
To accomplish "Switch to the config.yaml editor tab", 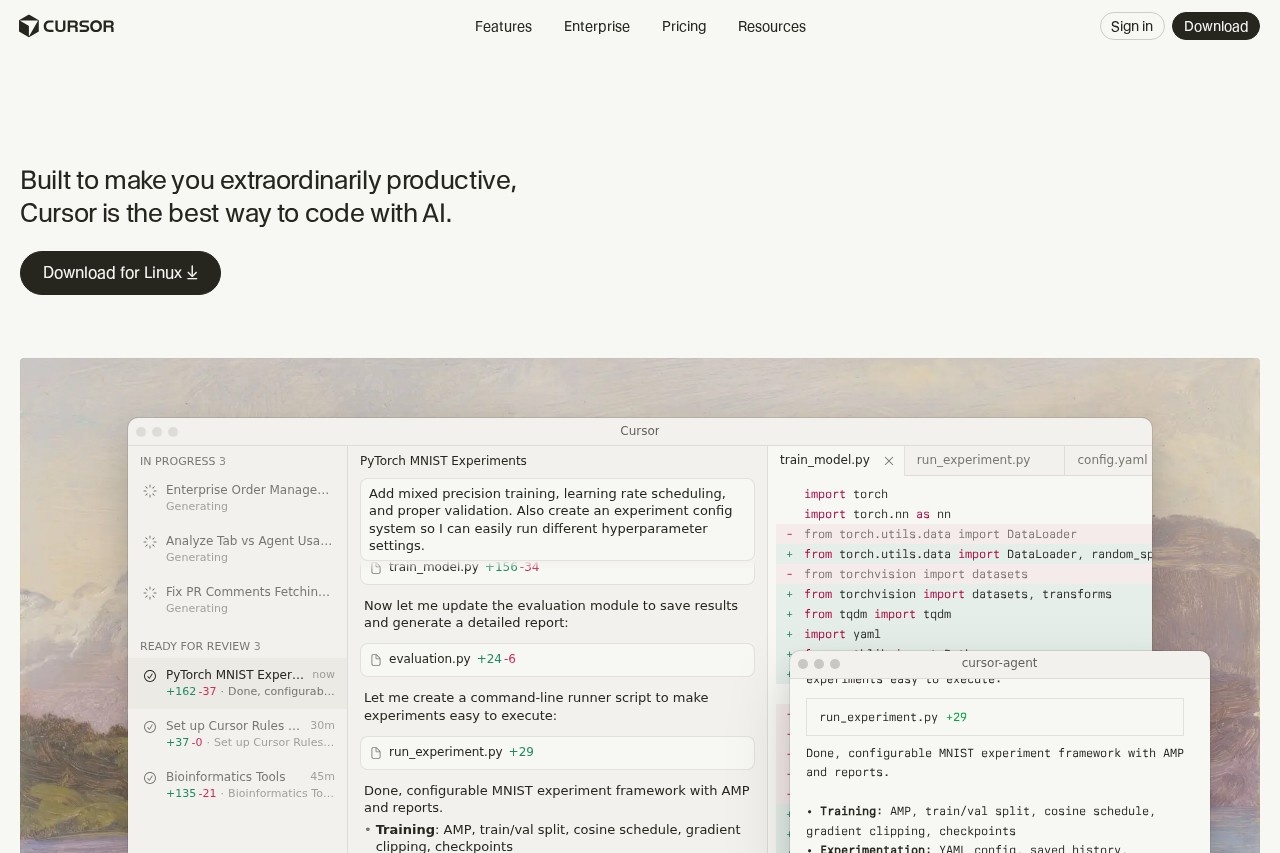I will [1111, 460].
